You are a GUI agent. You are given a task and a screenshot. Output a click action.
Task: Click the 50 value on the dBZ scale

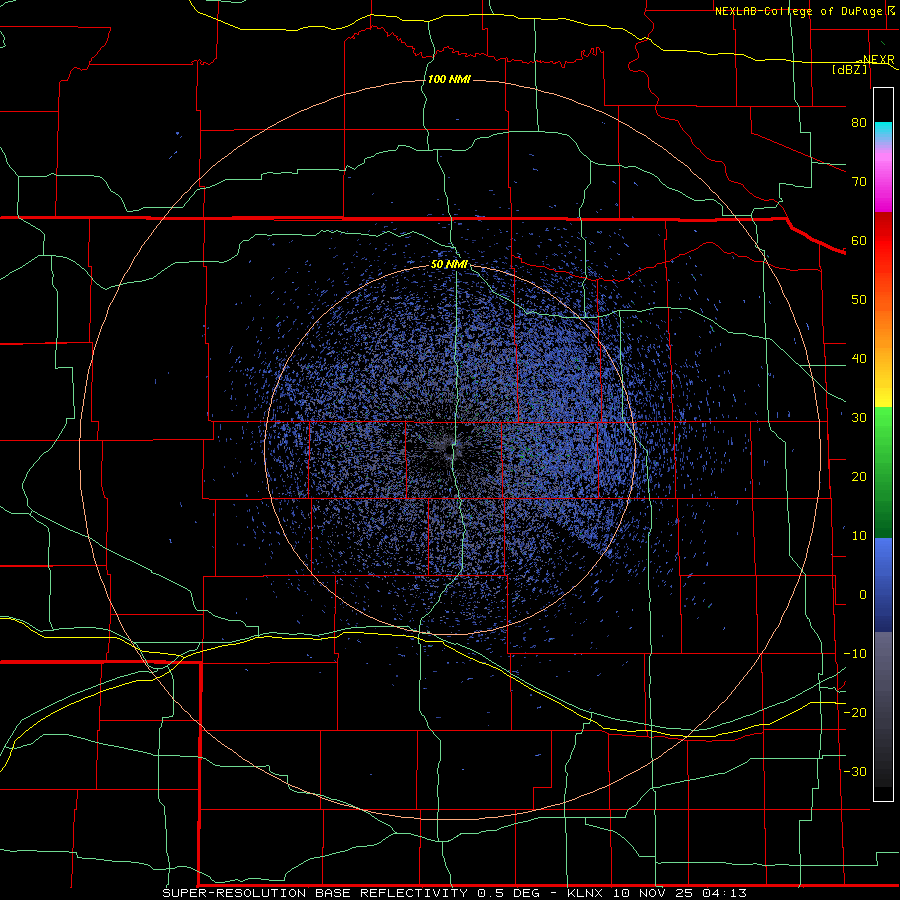(859, 300)
